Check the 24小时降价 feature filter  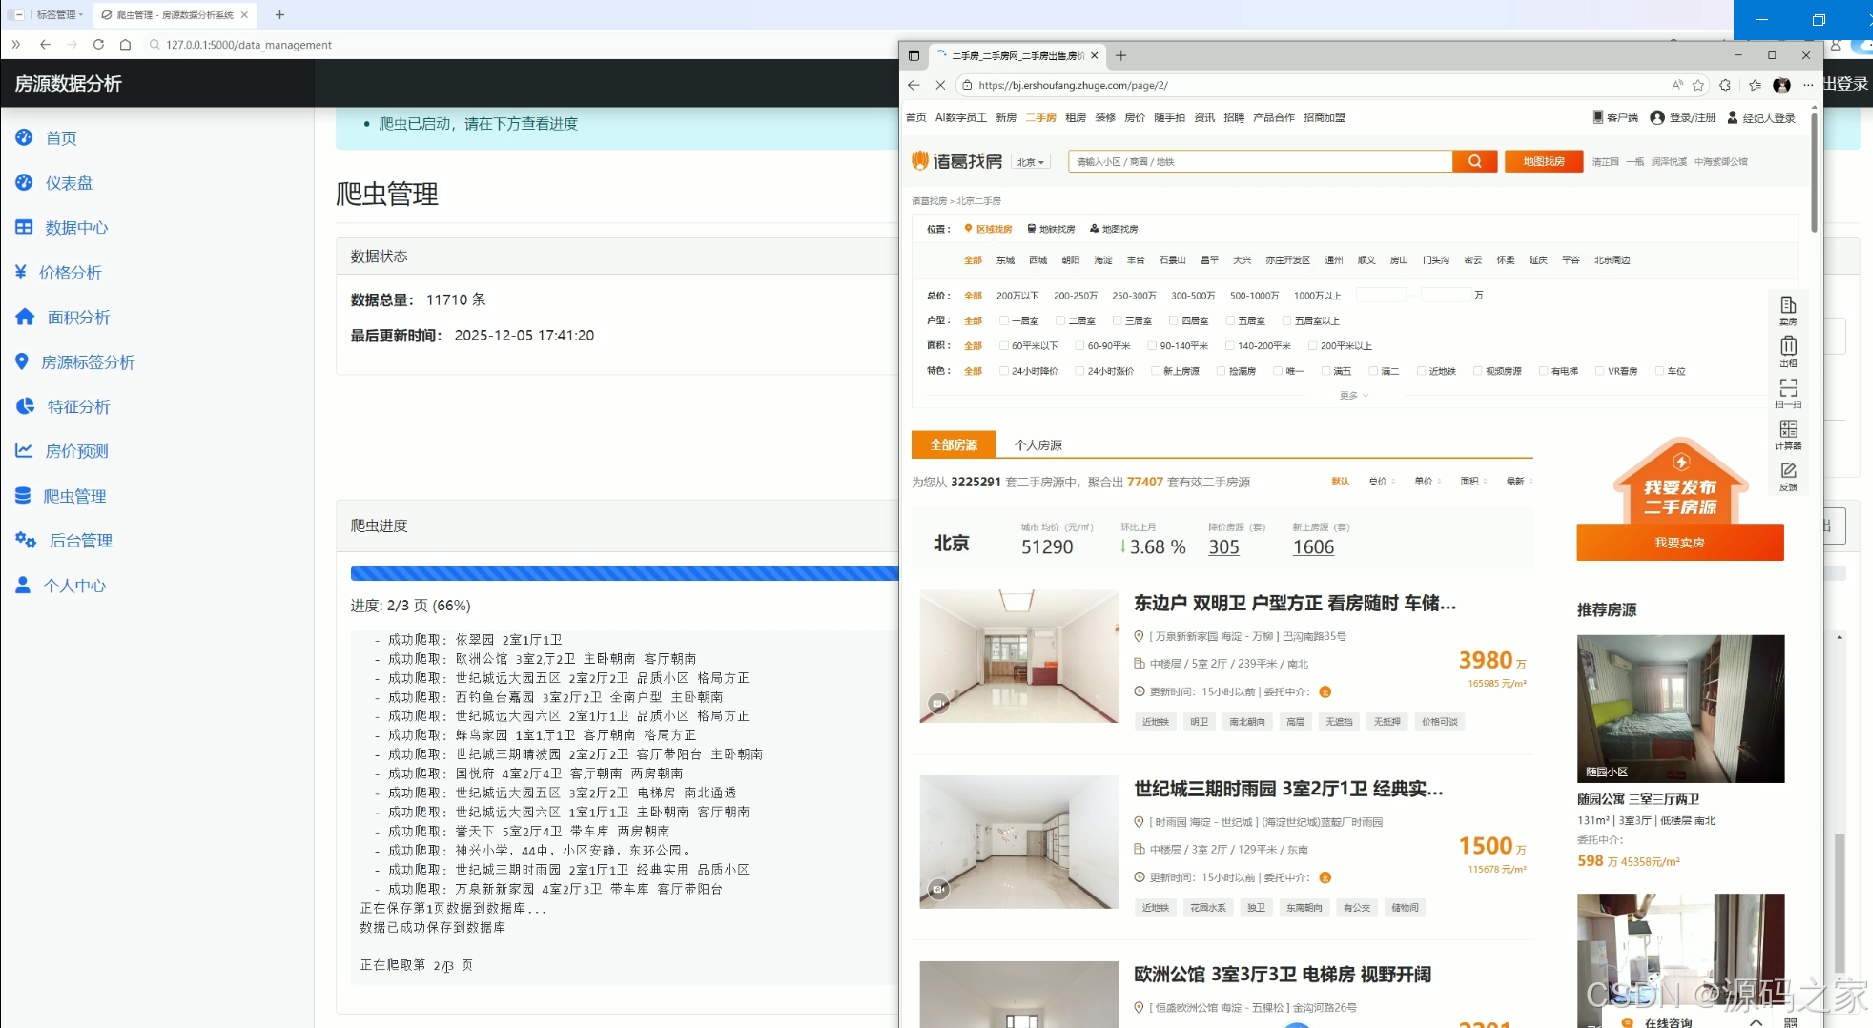click(x=1004, y=371)
